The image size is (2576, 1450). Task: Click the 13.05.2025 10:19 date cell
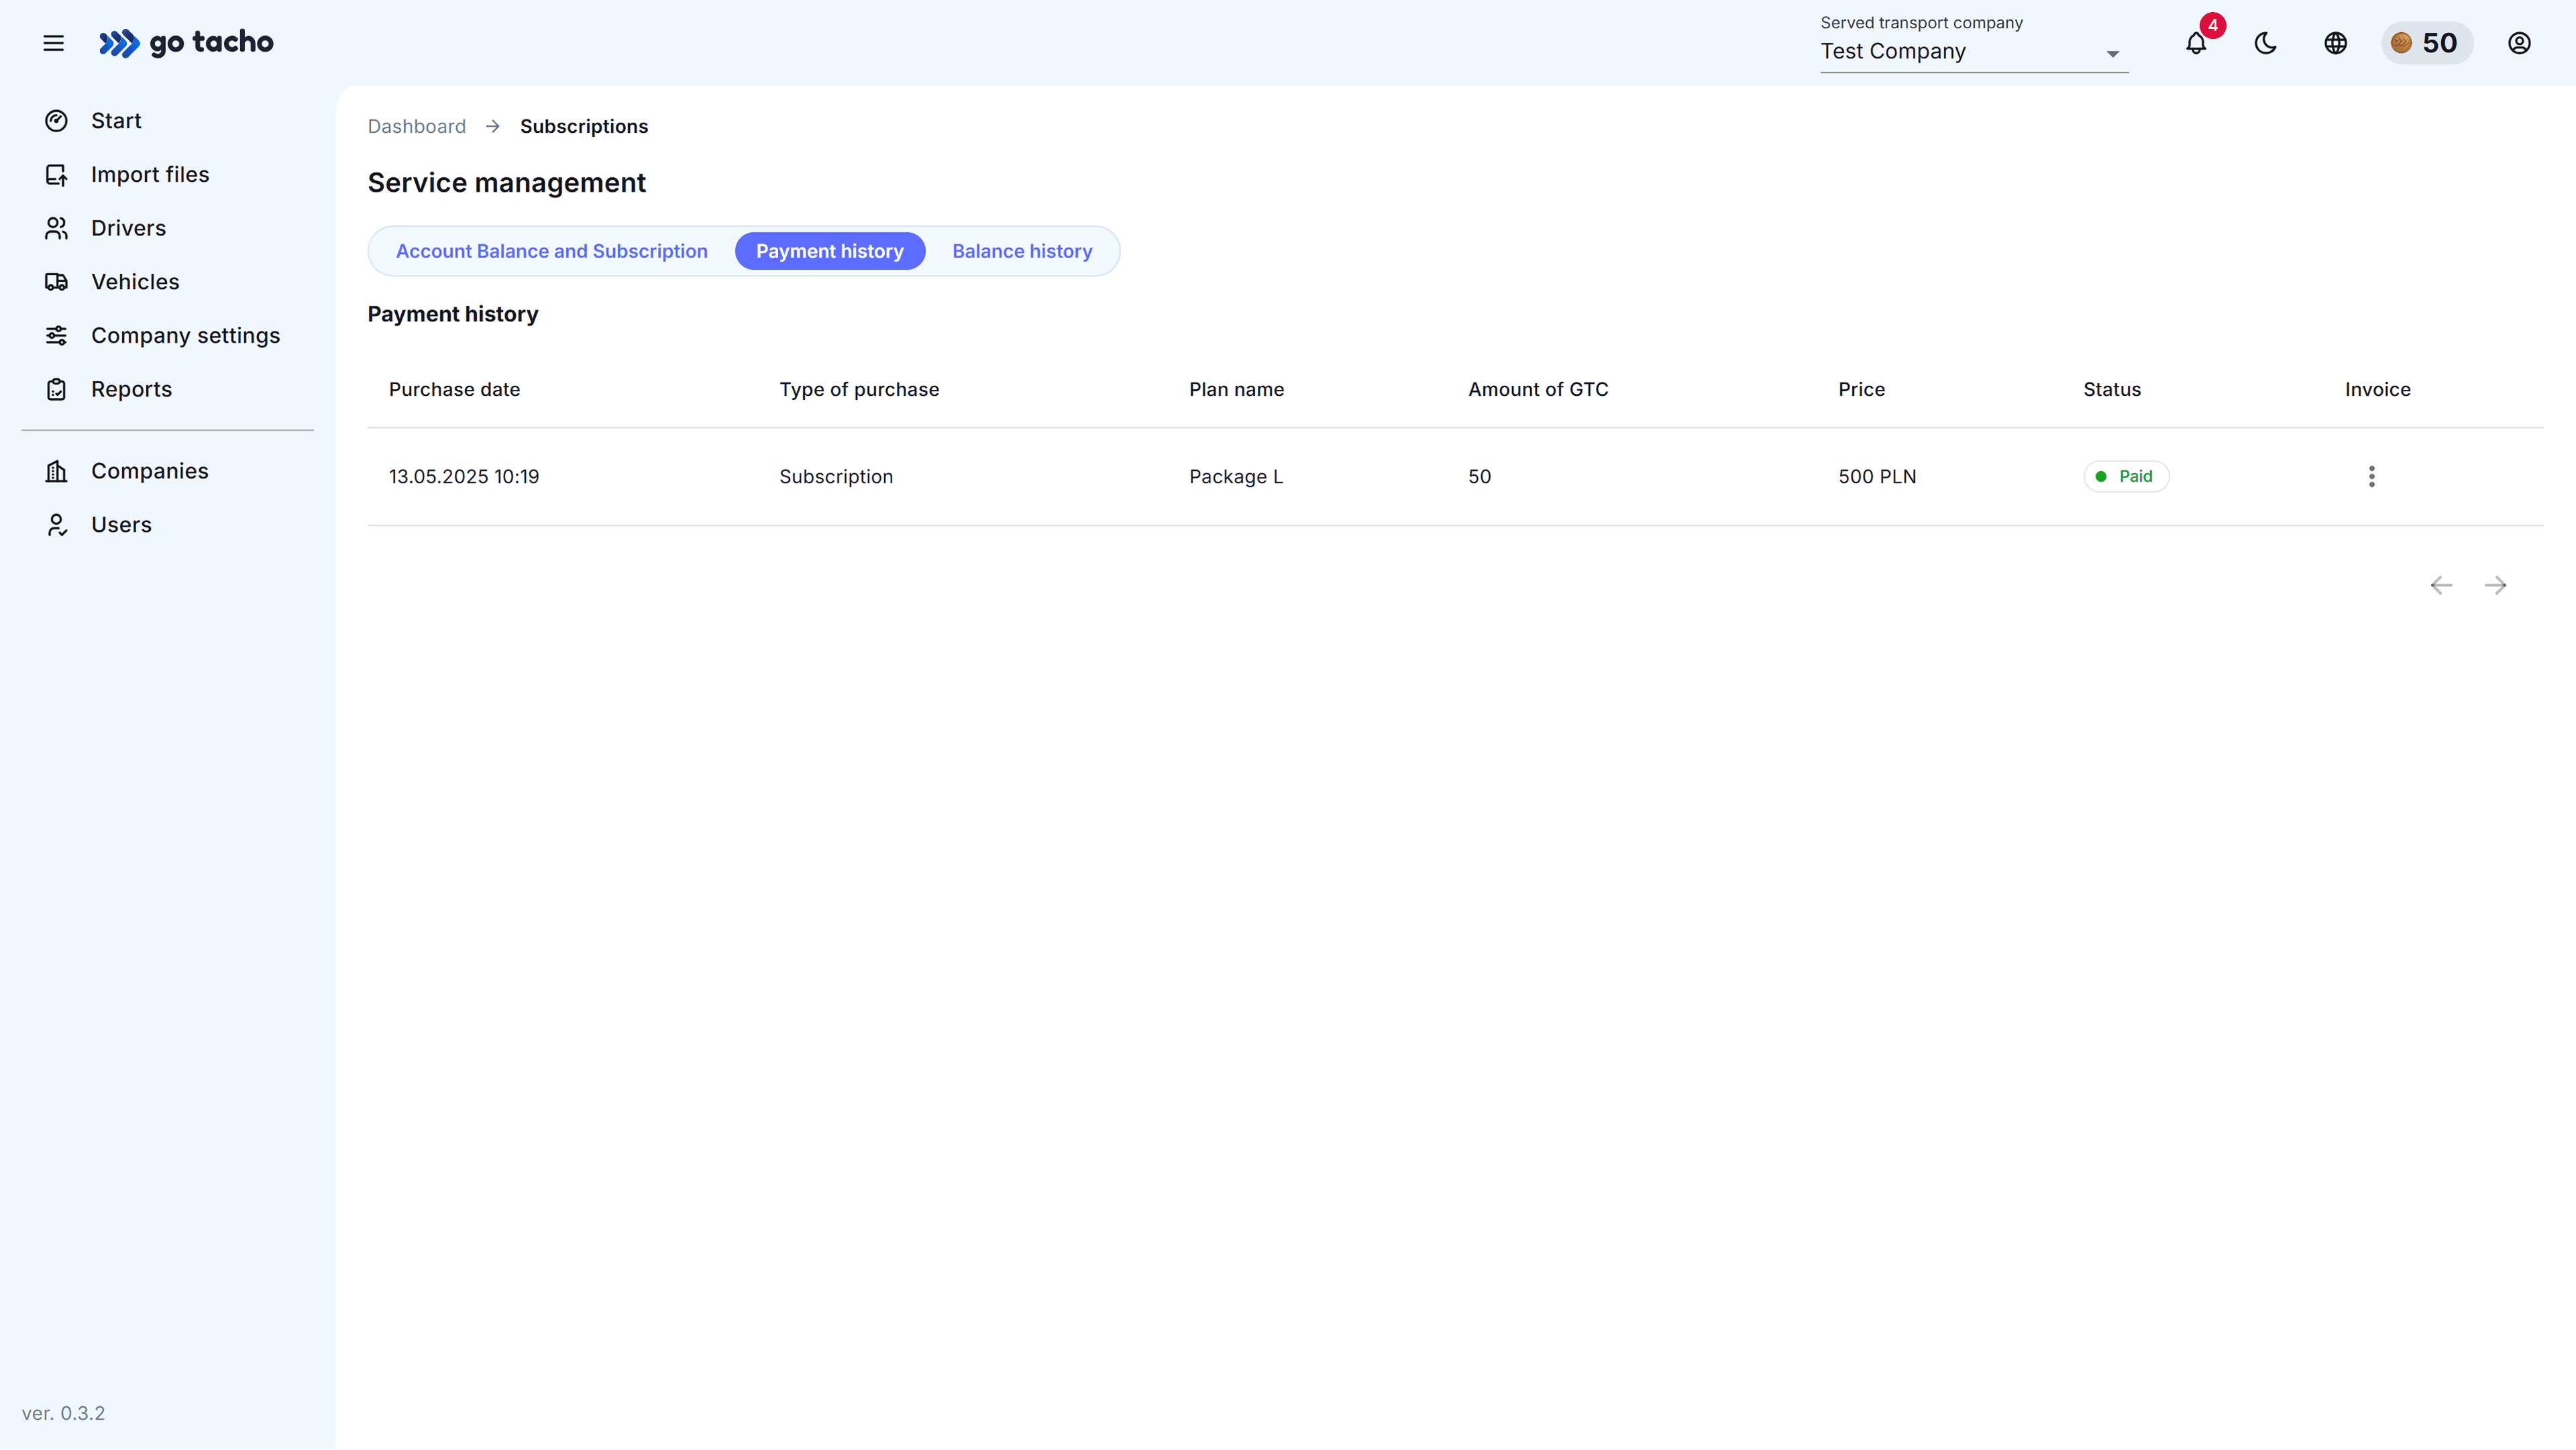[464, 477]
